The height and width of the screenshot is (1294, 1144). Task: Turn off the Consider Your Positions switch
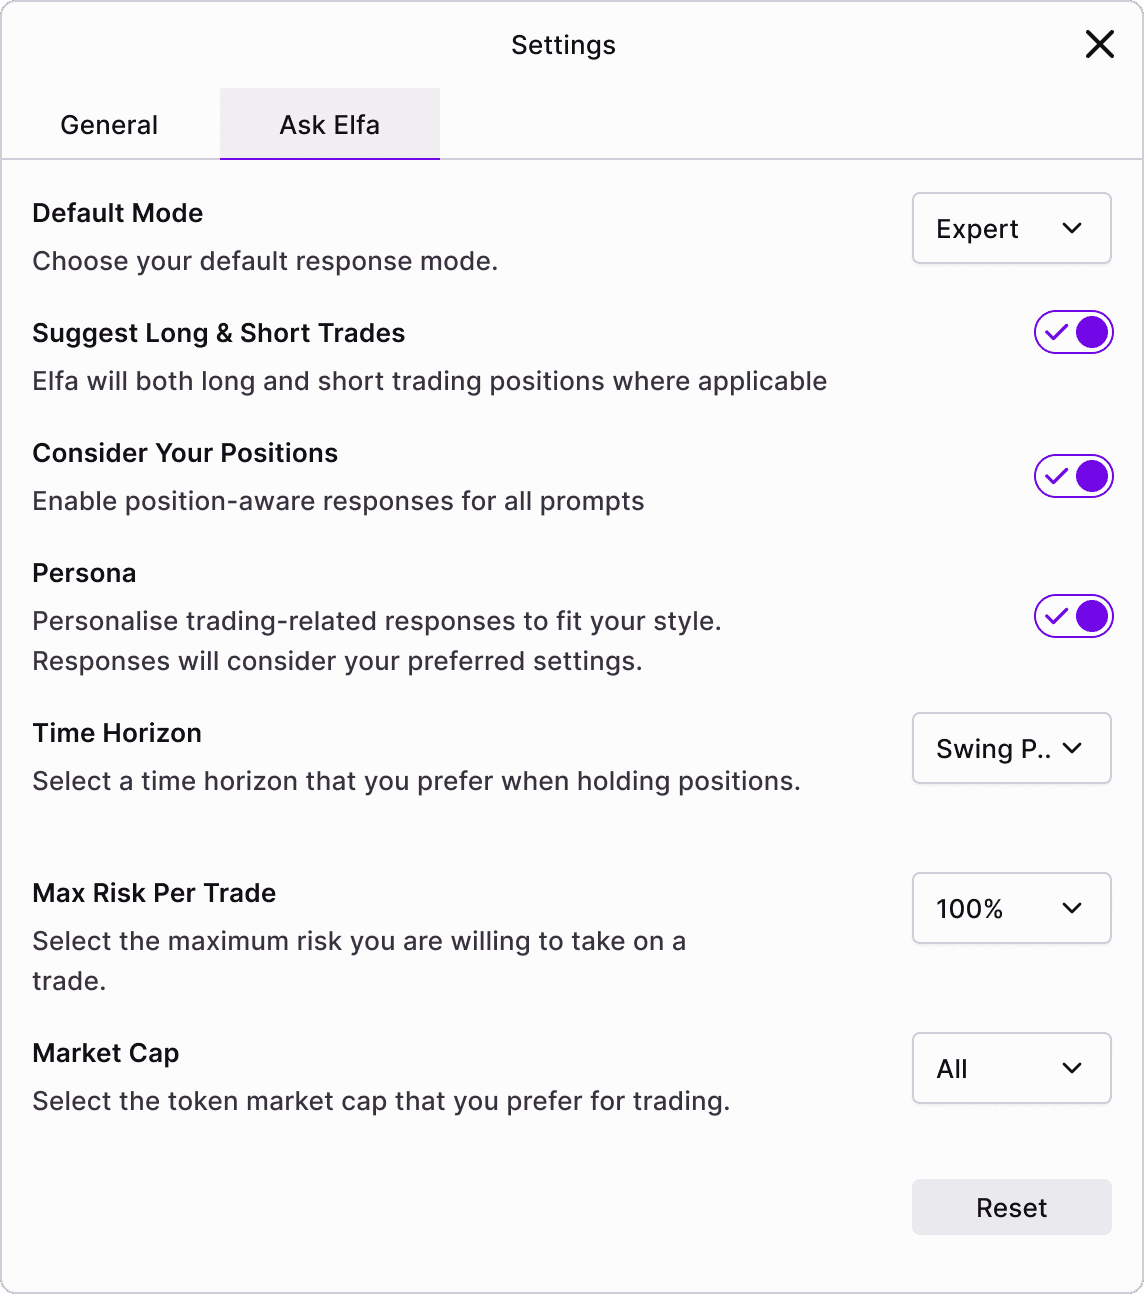coord(1073,476)
